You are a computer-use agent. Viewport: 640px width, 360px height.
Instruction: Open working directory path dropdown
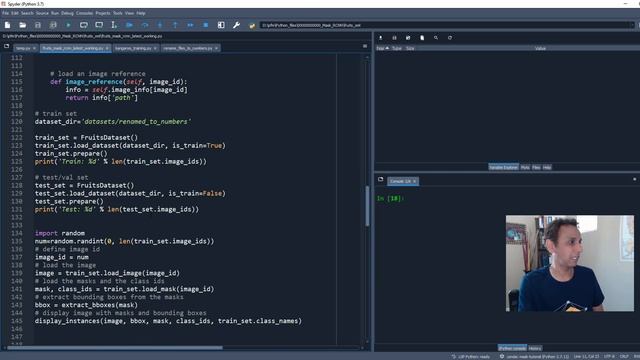633,25
